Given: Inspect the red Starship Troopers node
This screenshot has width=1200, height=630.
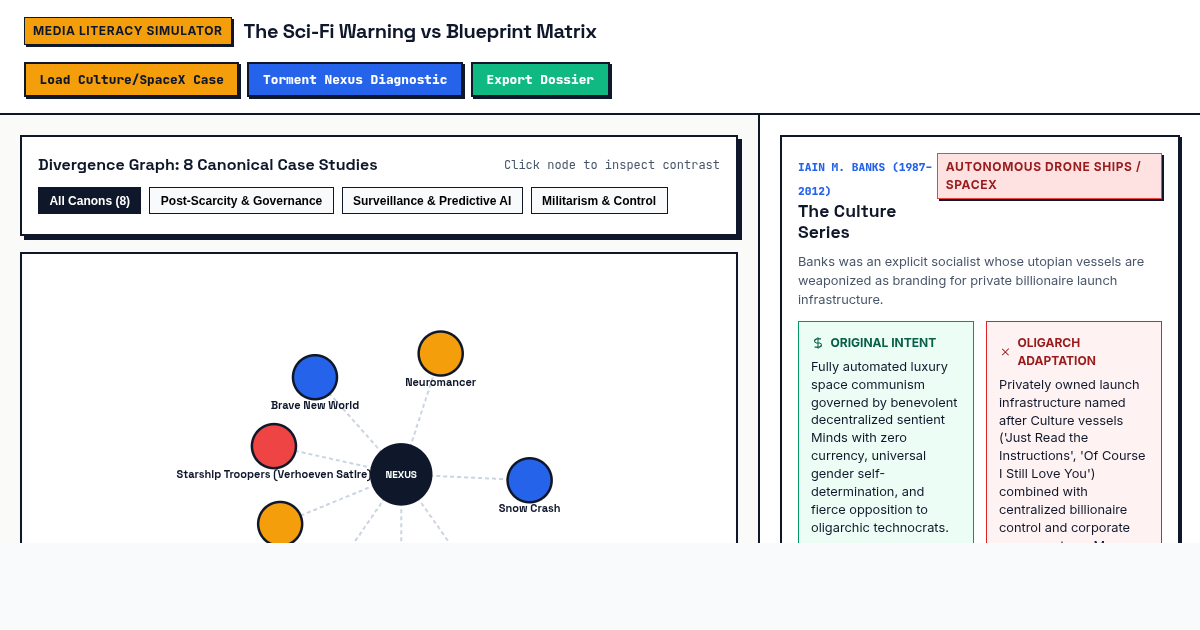Looking at the screenshot, I should coord(274,446).
